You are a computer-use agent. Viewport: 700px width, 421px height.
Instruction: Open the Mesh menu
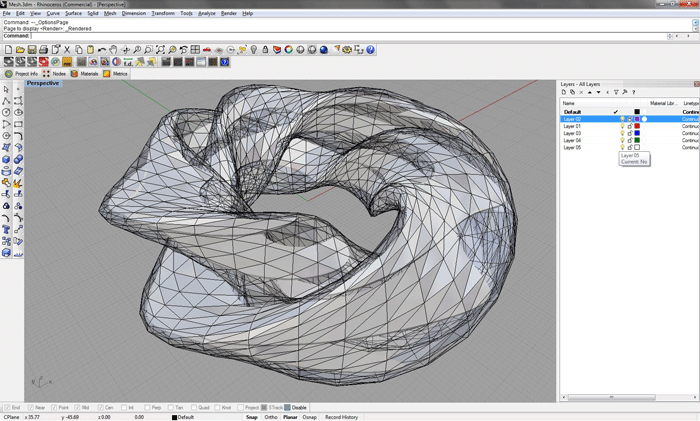110,14
